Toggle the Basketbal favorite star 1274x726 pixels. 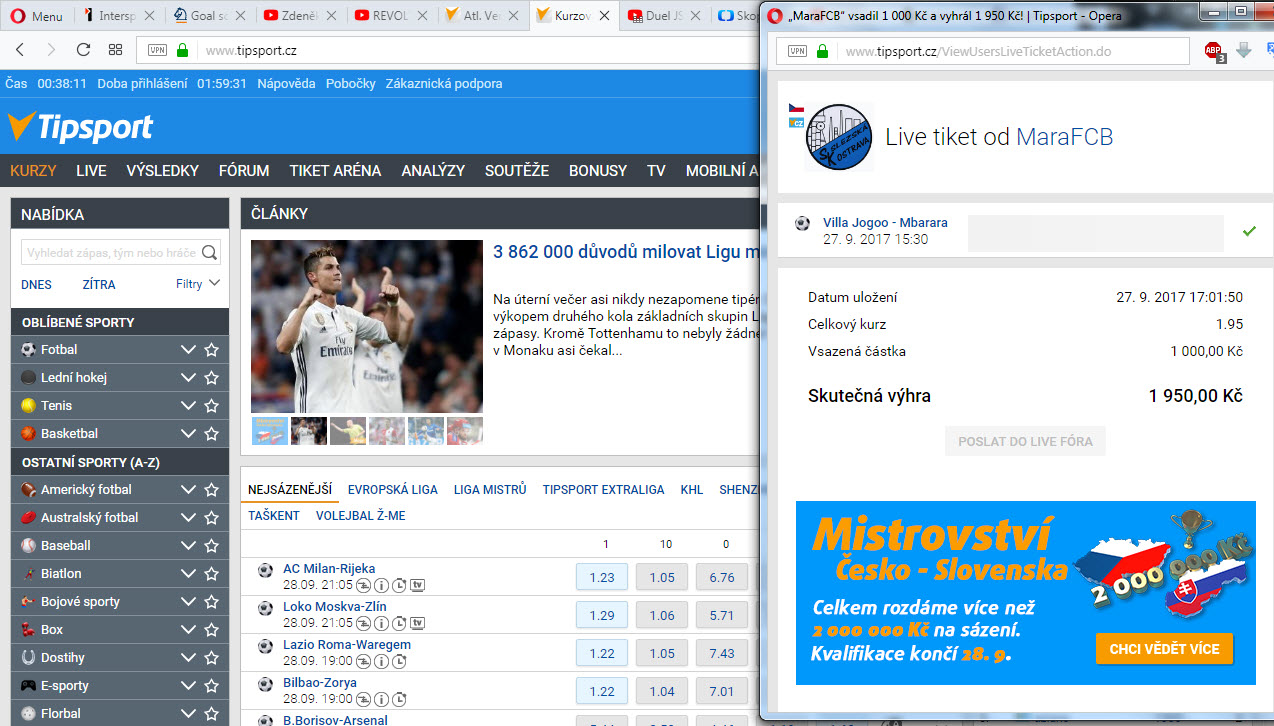(212, 434)
